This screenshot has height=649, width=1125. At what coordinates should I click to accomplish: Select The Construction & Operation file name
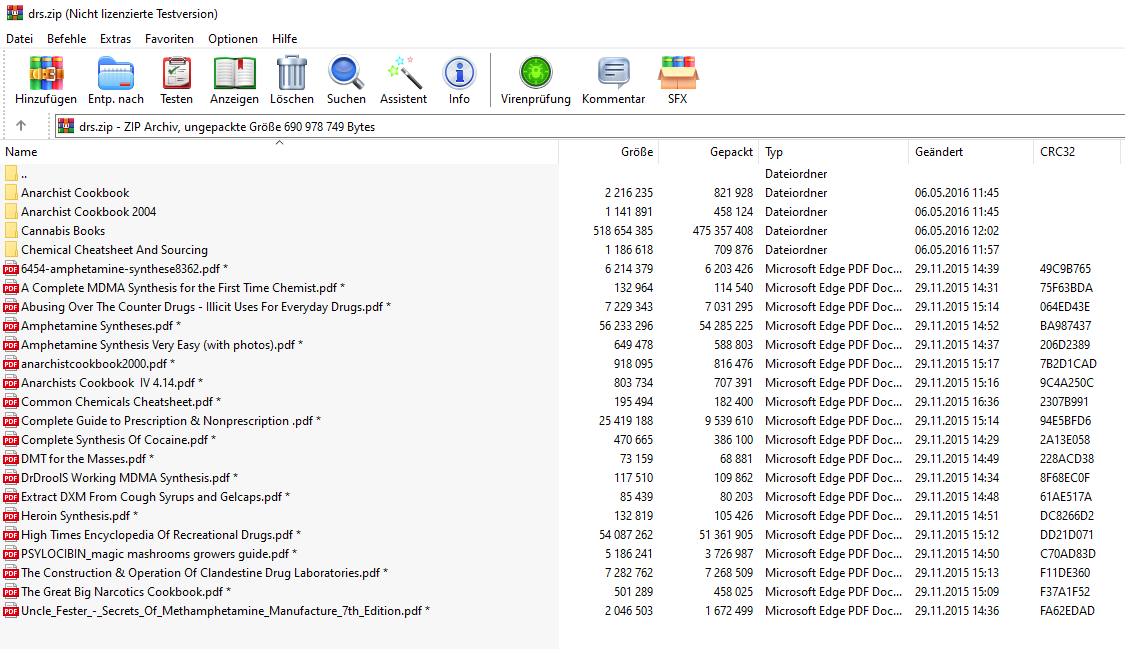coord(204,573)
